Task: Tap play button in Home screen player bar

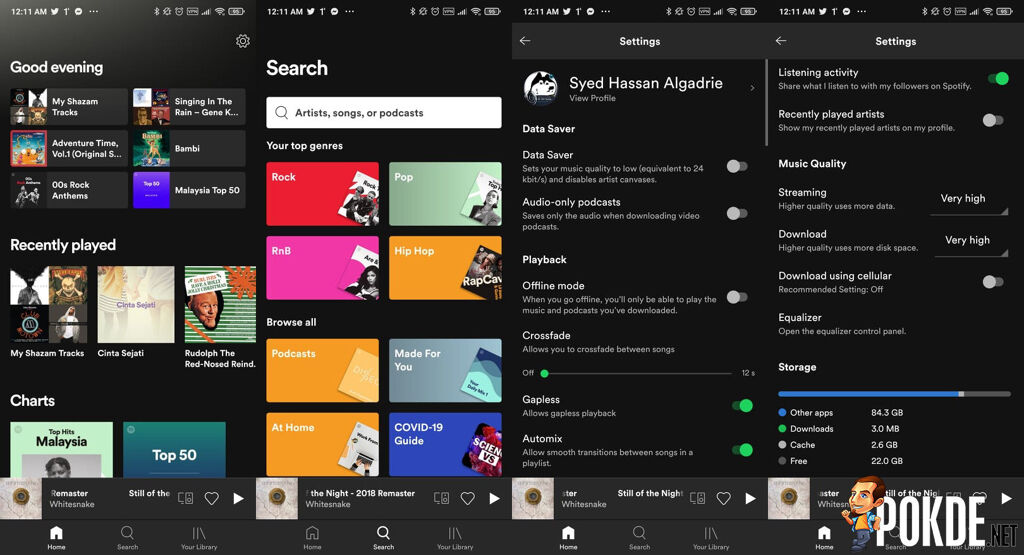Action: pyautogui.click(x=238, y=498)
